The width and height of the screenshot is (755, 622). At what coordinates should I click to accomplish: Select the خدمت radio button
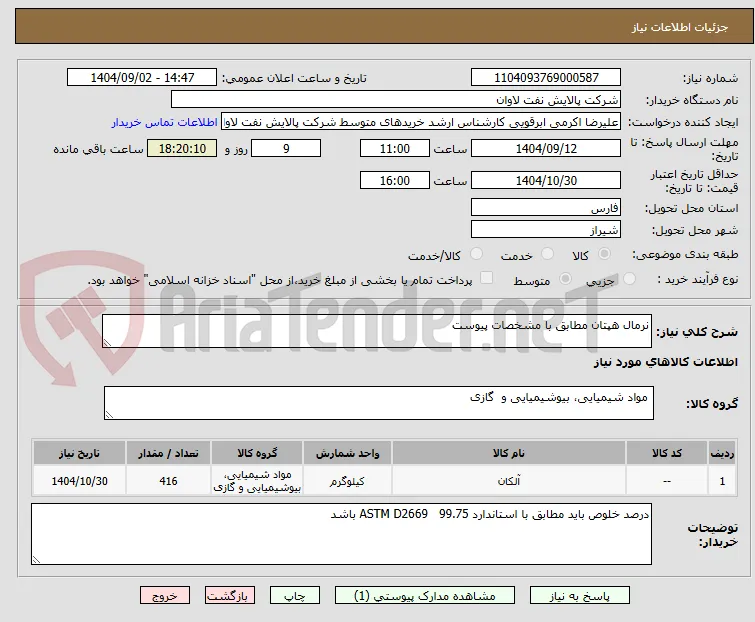click(547, 254)
